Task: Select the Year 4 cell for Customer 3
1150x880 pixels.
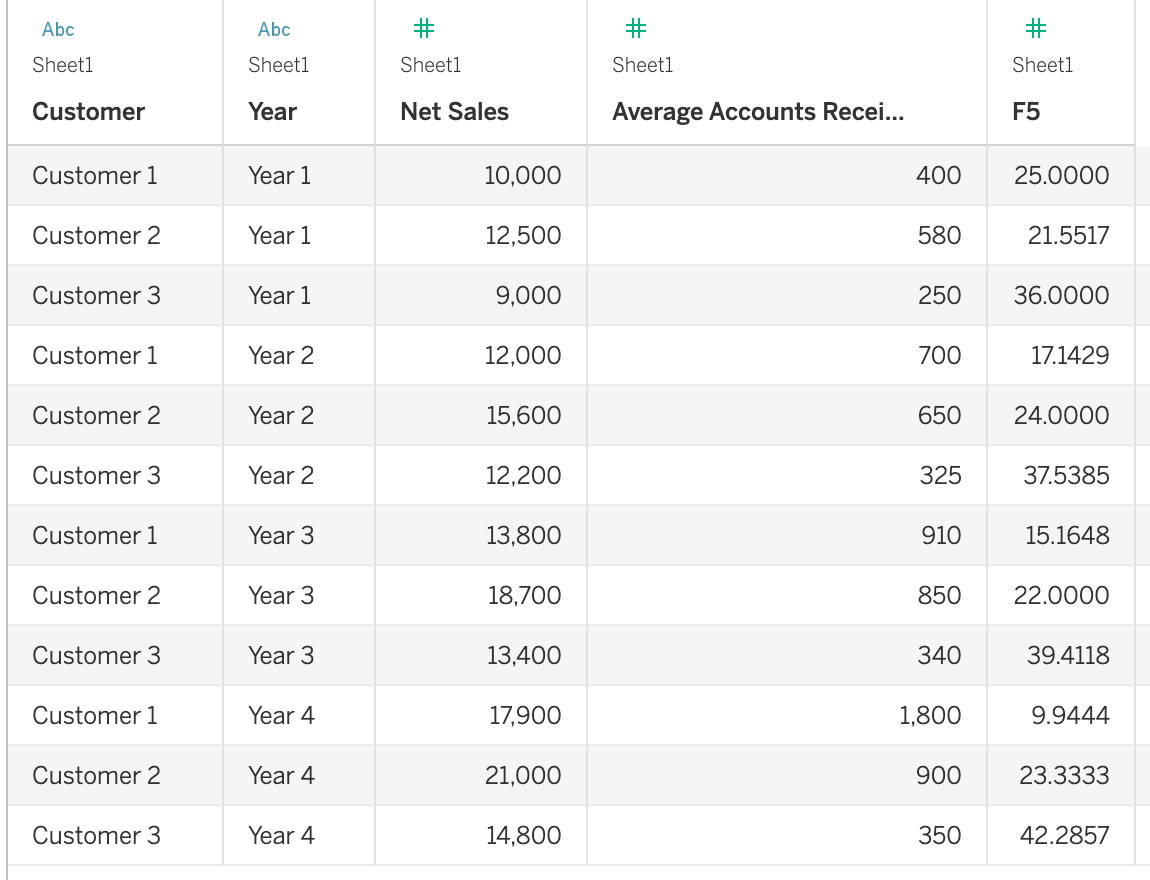Action: point(281,835)
